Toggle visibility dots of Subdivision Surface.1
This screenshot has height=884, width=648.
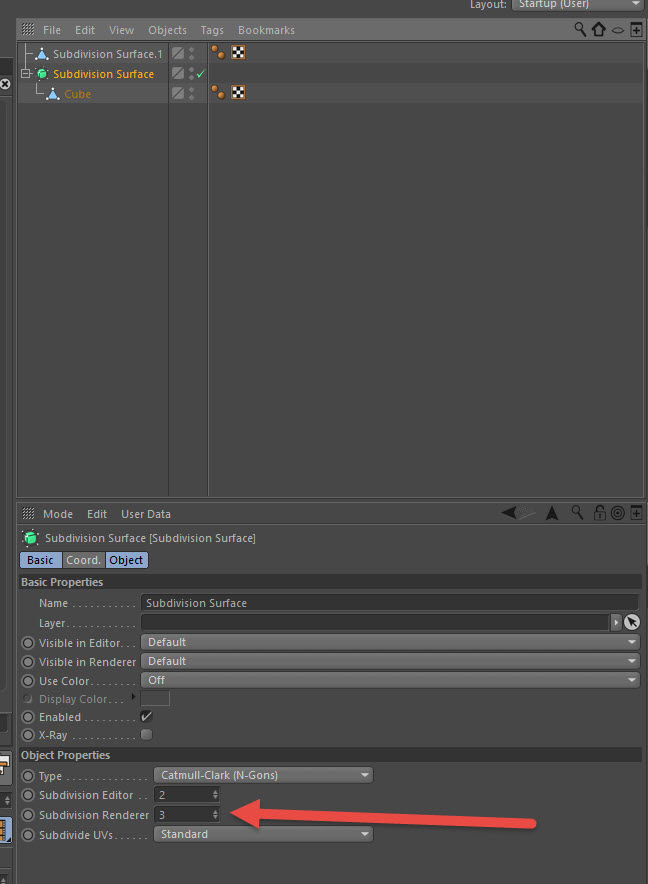tap(192, 54)
